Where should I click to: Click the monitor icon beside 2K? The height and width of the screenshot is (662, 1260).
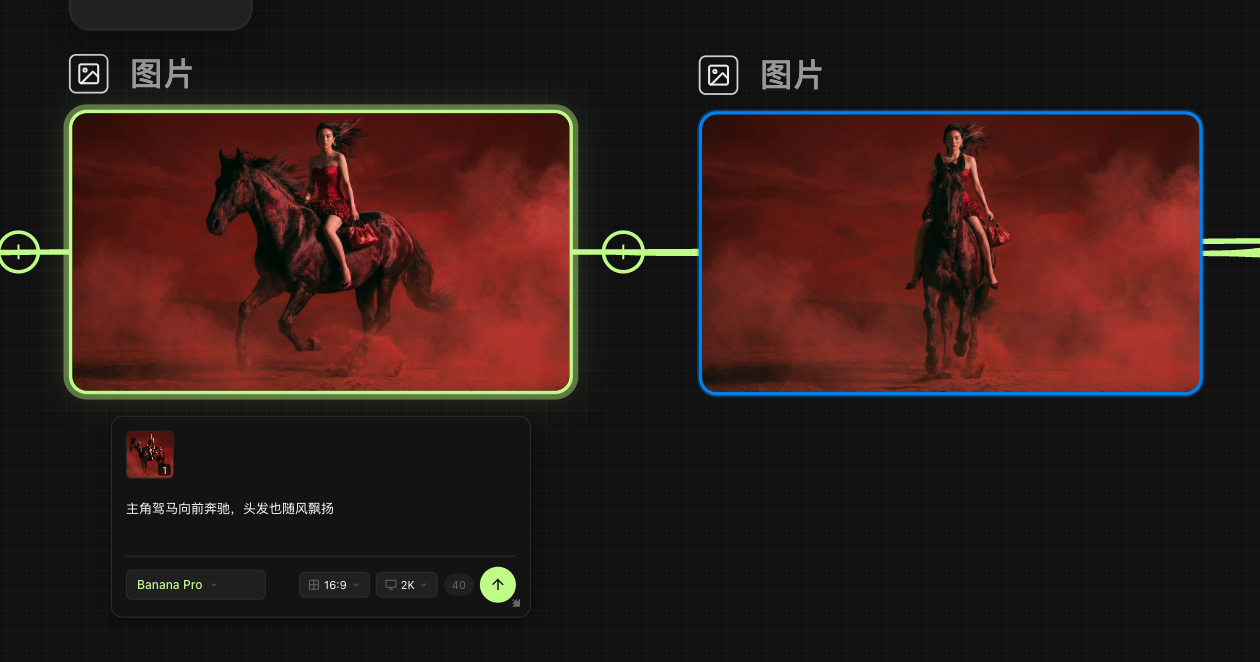click(391, 585)
